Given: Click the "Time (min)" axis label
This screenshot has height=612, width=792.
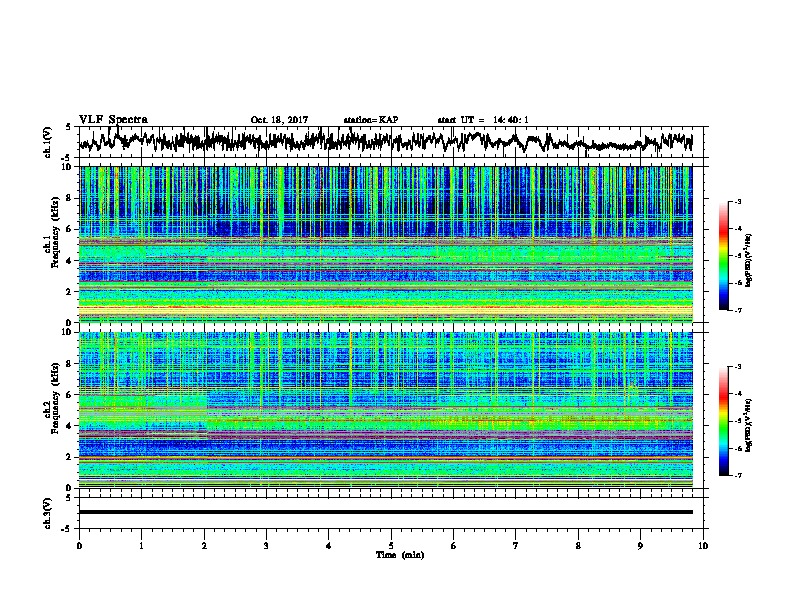Looking at the screenshot, I should point(400,555).
